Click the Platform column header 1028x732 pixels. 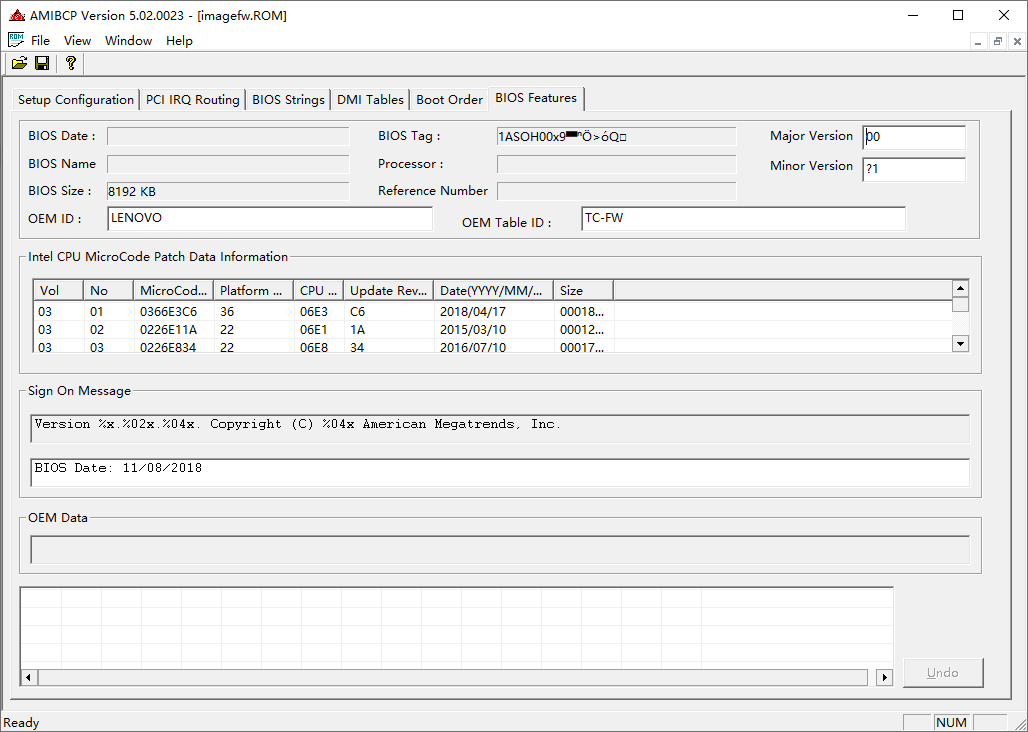point(253,290)
